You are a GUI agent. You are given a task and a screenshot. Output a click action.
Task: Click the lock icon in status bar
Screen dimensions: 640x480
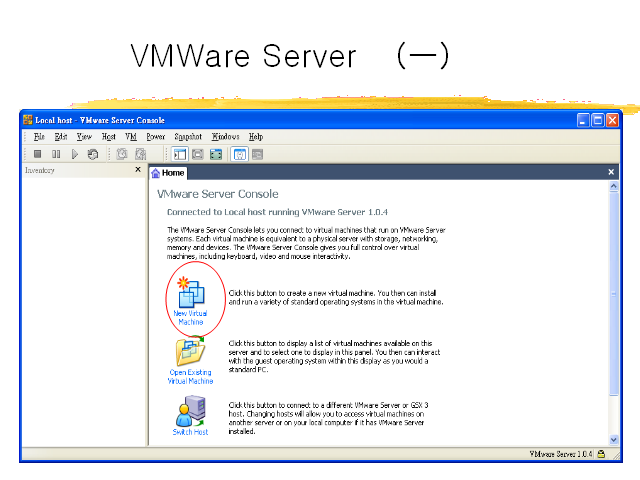(601, 454)
